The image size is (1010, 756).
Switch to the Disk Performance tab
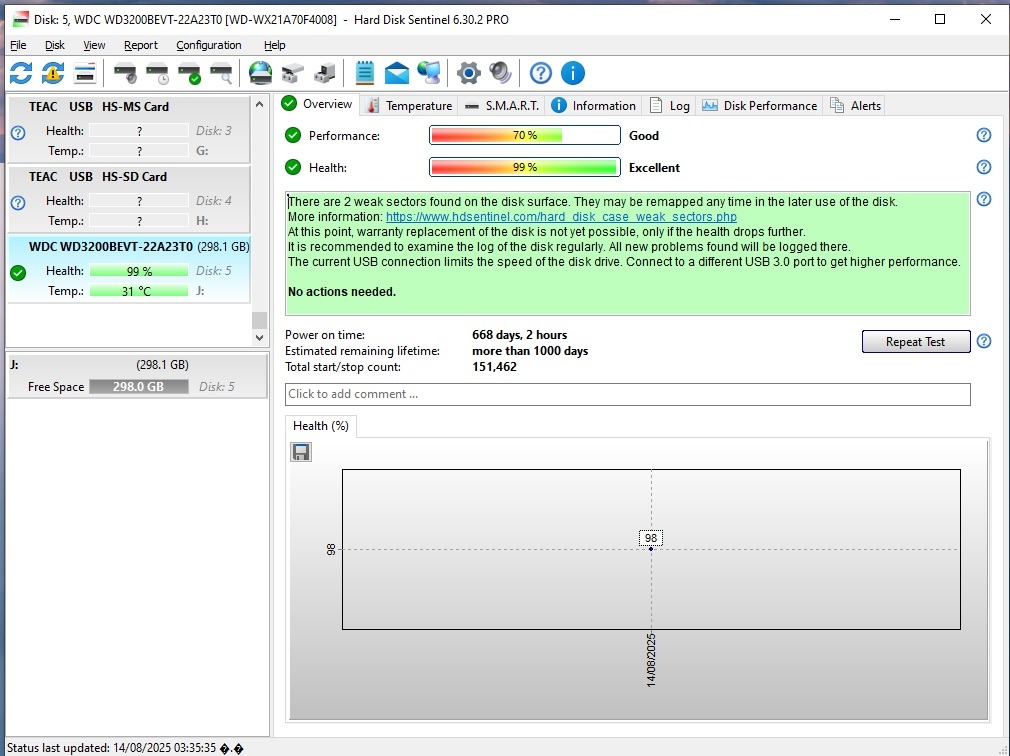[x=759, y=106]
